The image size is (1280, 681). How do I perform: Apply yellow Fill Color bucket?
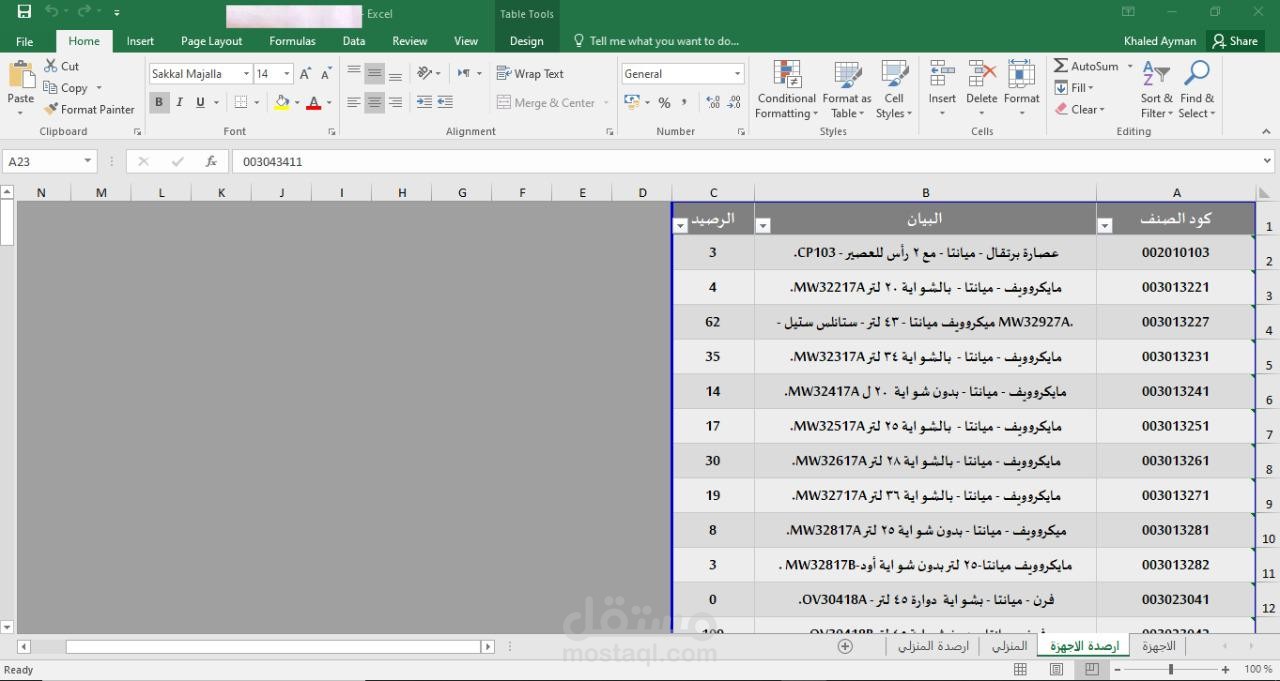pos(282,102)
